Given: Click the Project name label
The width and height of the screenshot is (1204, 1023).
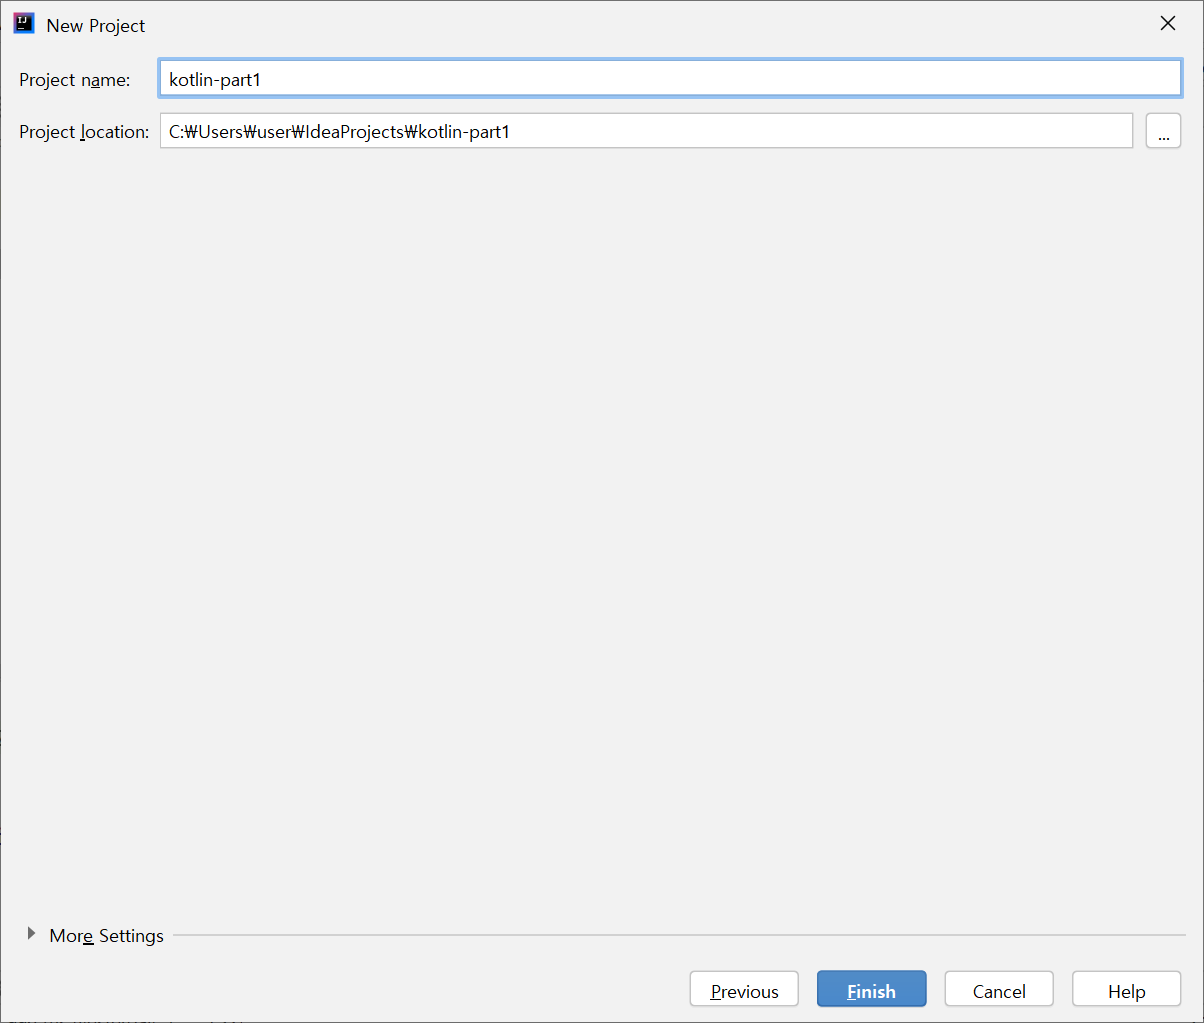Looking at the screenshot, I should click(75, 80).
